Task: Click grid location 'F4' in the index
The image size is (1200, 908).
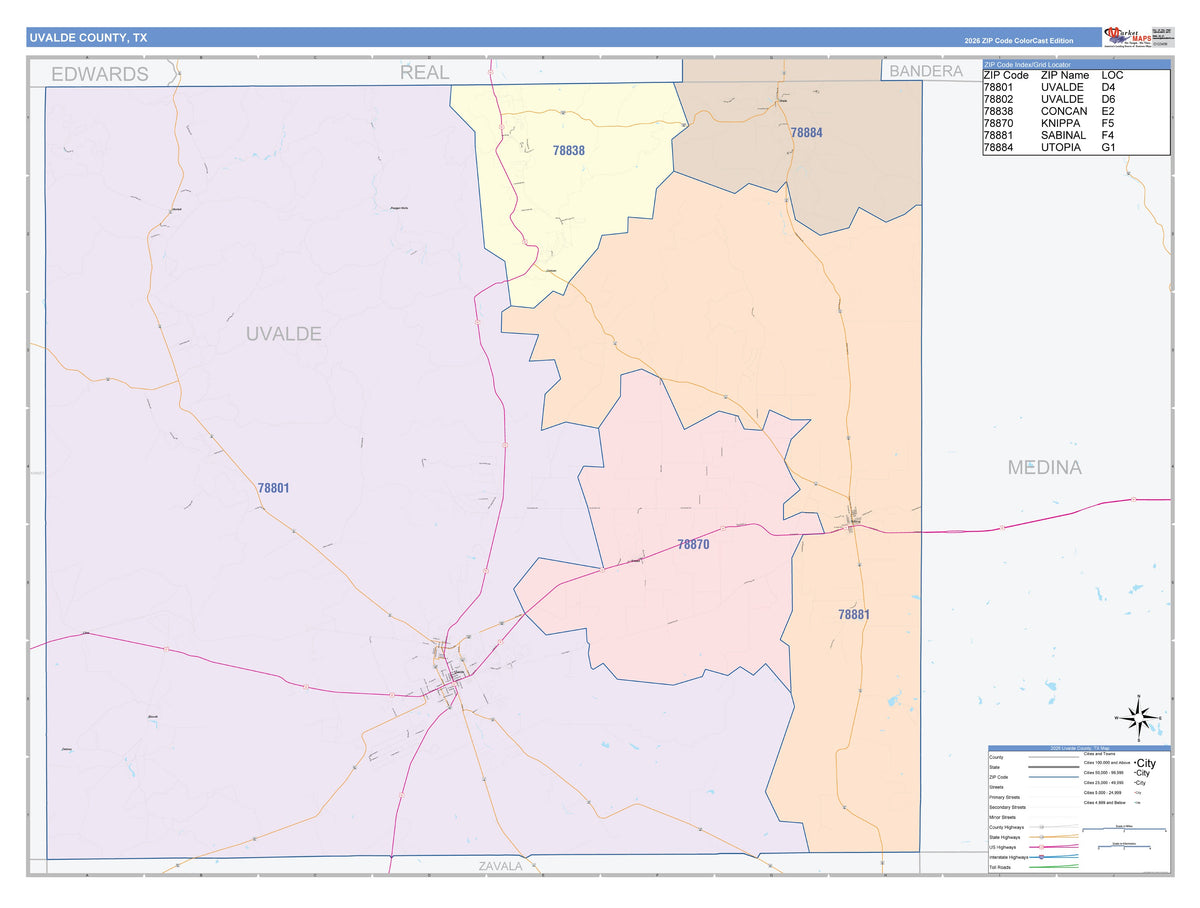Action: tap(1108, 135)
